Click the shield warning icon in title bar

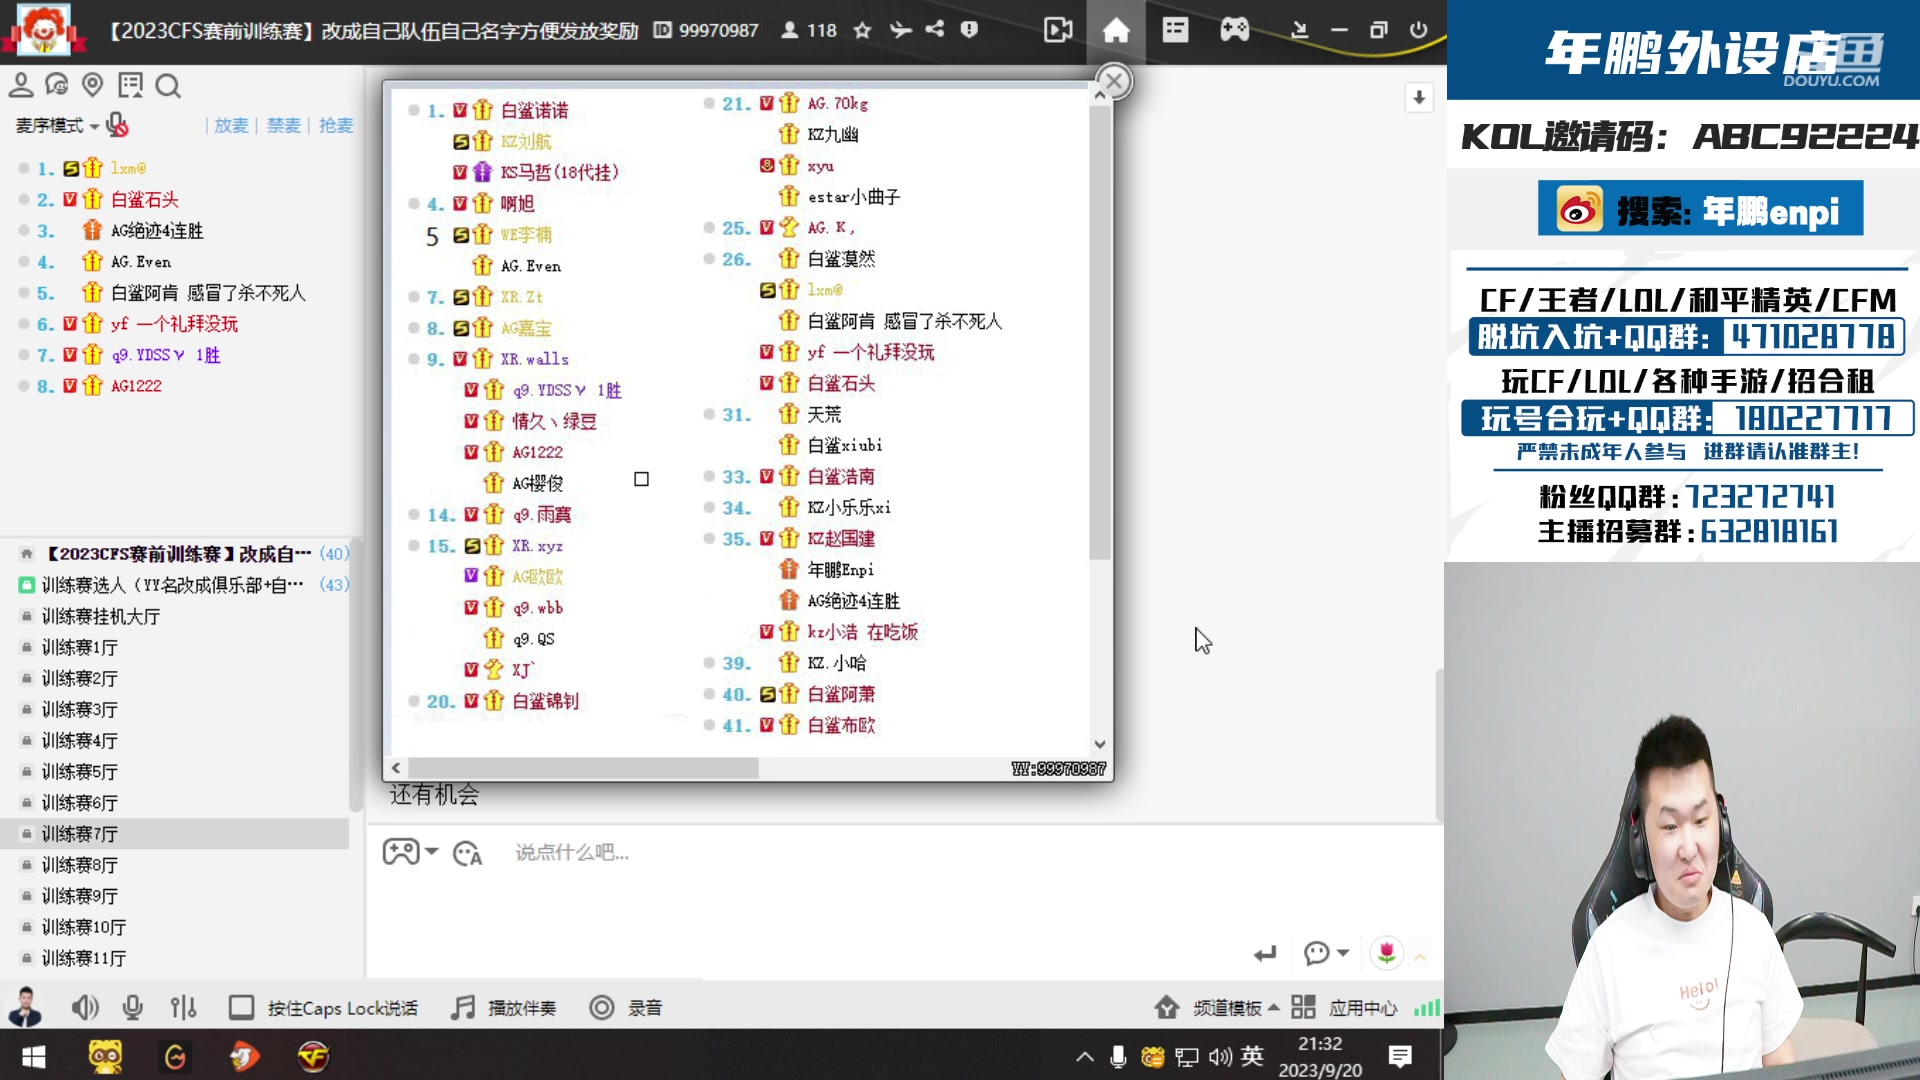tap(969, 29)
